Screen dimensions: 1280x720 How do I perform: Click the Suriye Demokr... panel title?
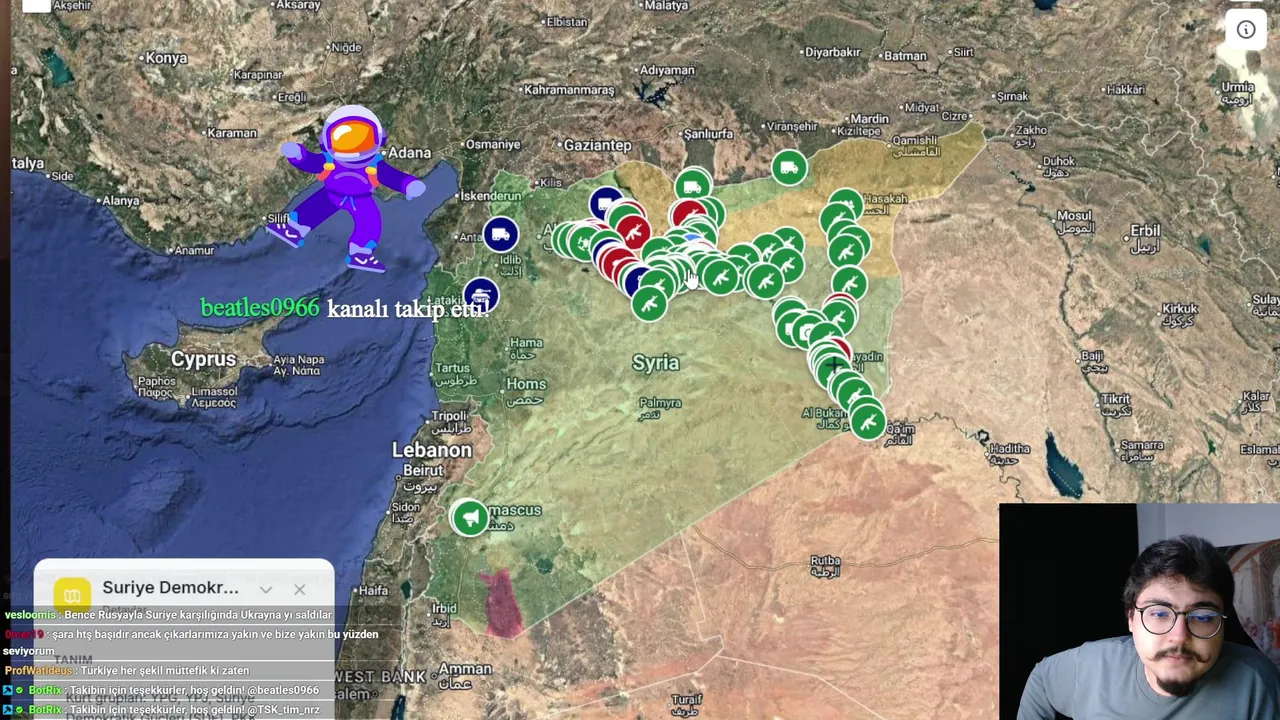point(170,588)
